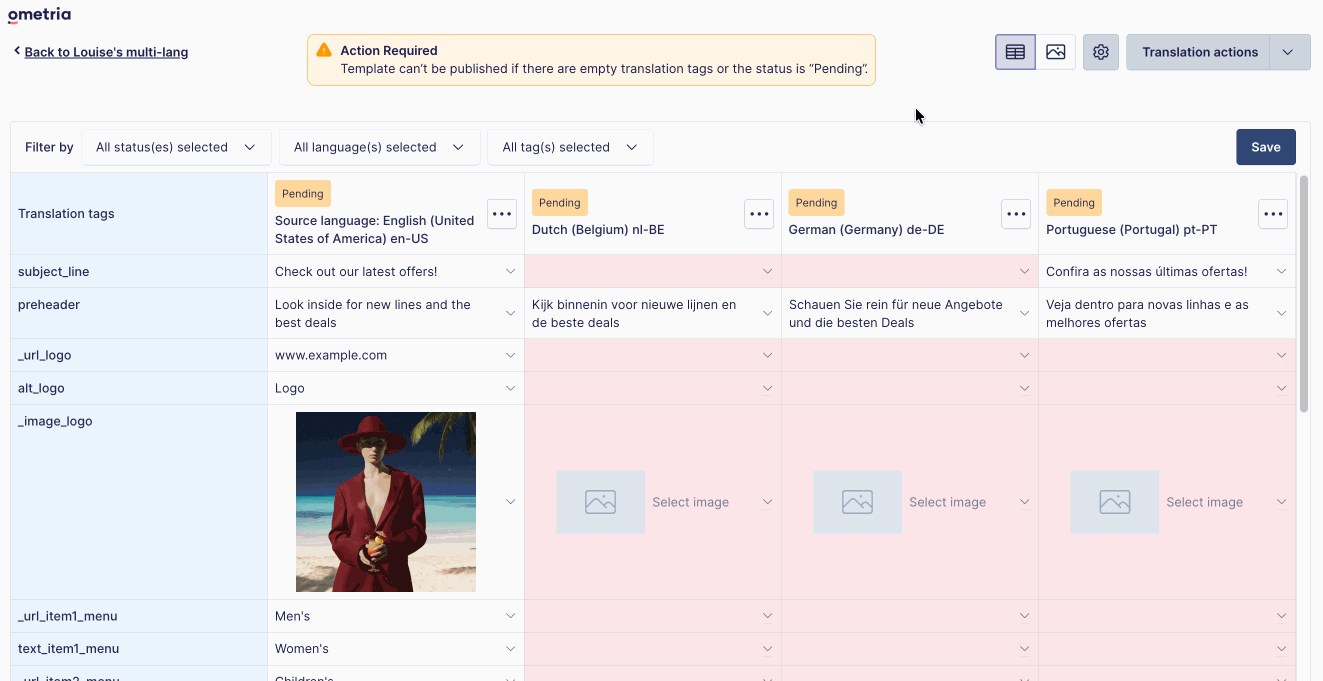Open more options for Portuguese pt-PT column
This screenshot has width=1323, height=681.
coord(1273,213)
